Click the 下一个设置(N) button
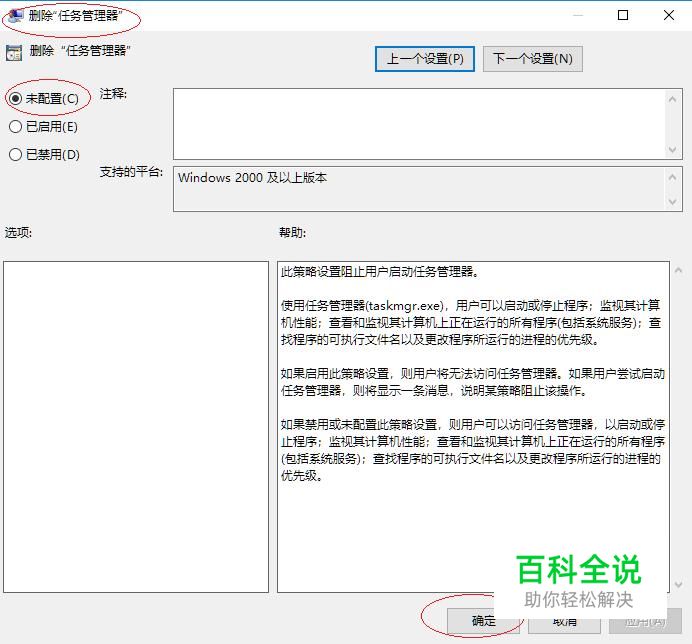Viewport: 692px width, 644px height. 533,59
